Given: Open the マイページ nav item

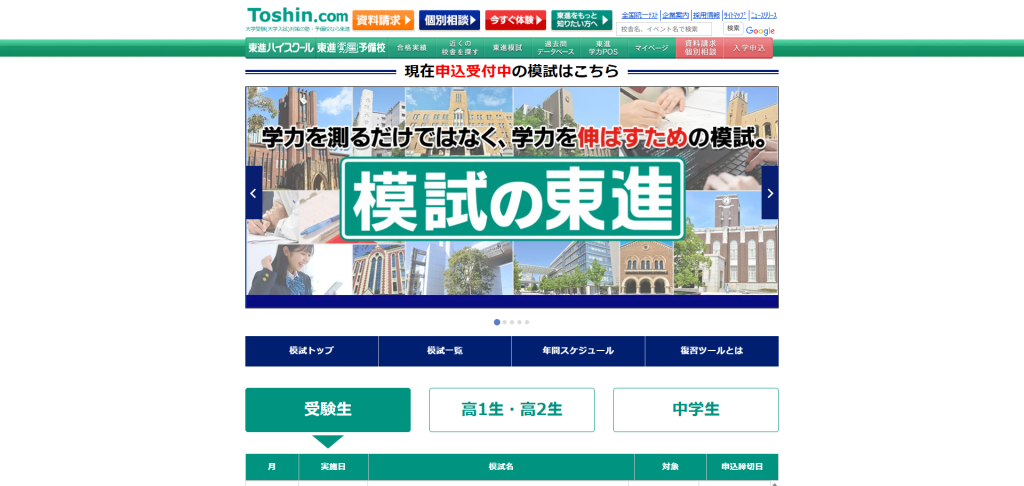Looking at the screenshot, I should (x=651, y=48).
